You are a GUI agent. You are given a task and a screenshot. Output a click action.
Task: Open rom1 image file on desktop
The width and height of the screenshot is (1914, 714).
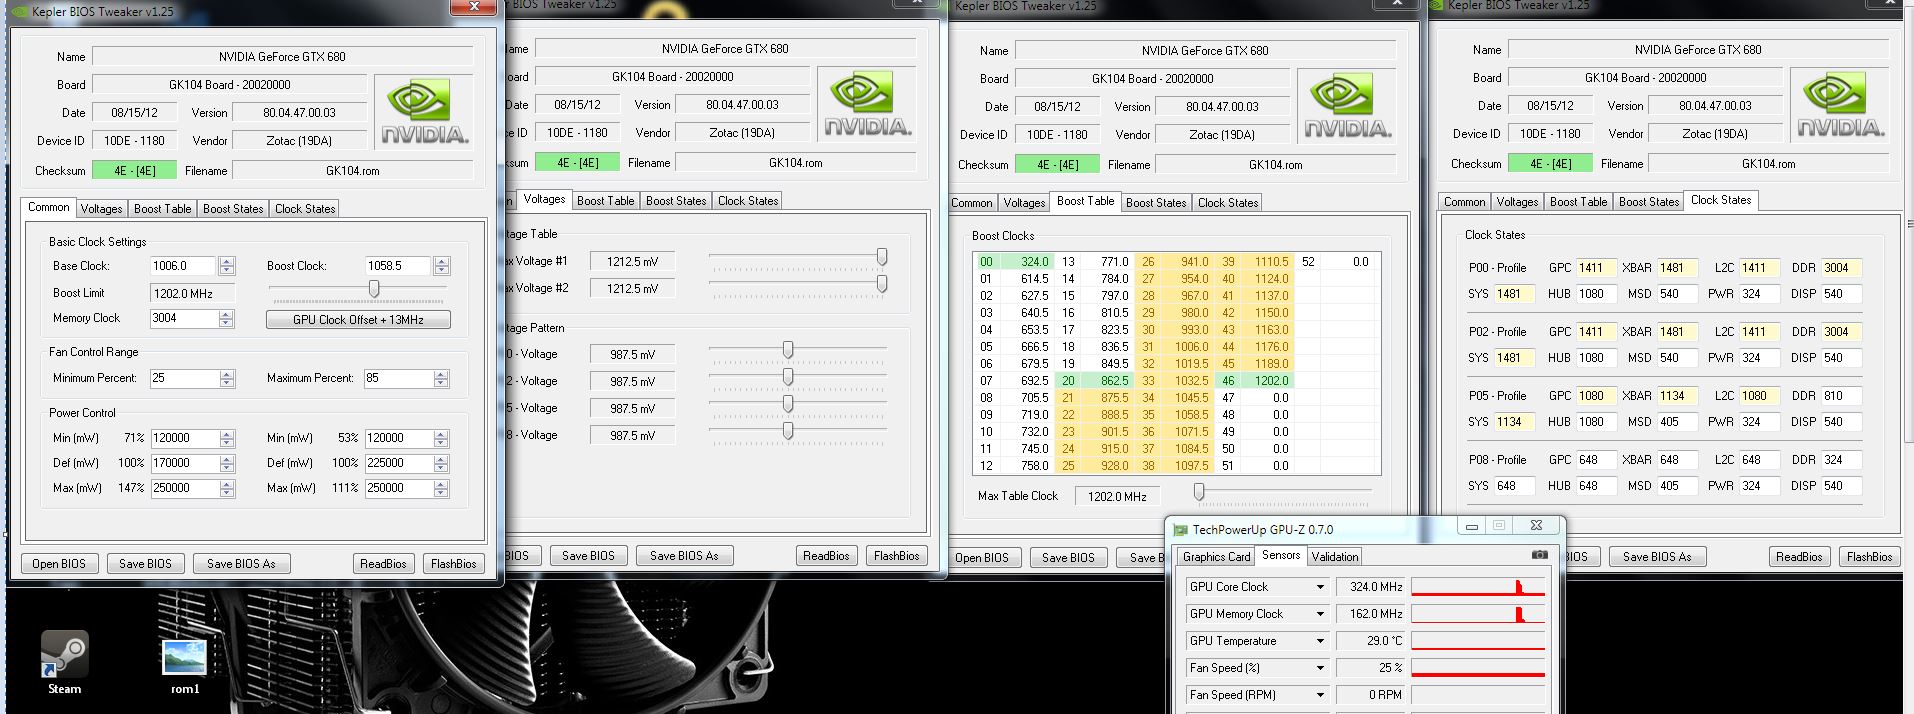pyautogui.click(x=184, y=666)
